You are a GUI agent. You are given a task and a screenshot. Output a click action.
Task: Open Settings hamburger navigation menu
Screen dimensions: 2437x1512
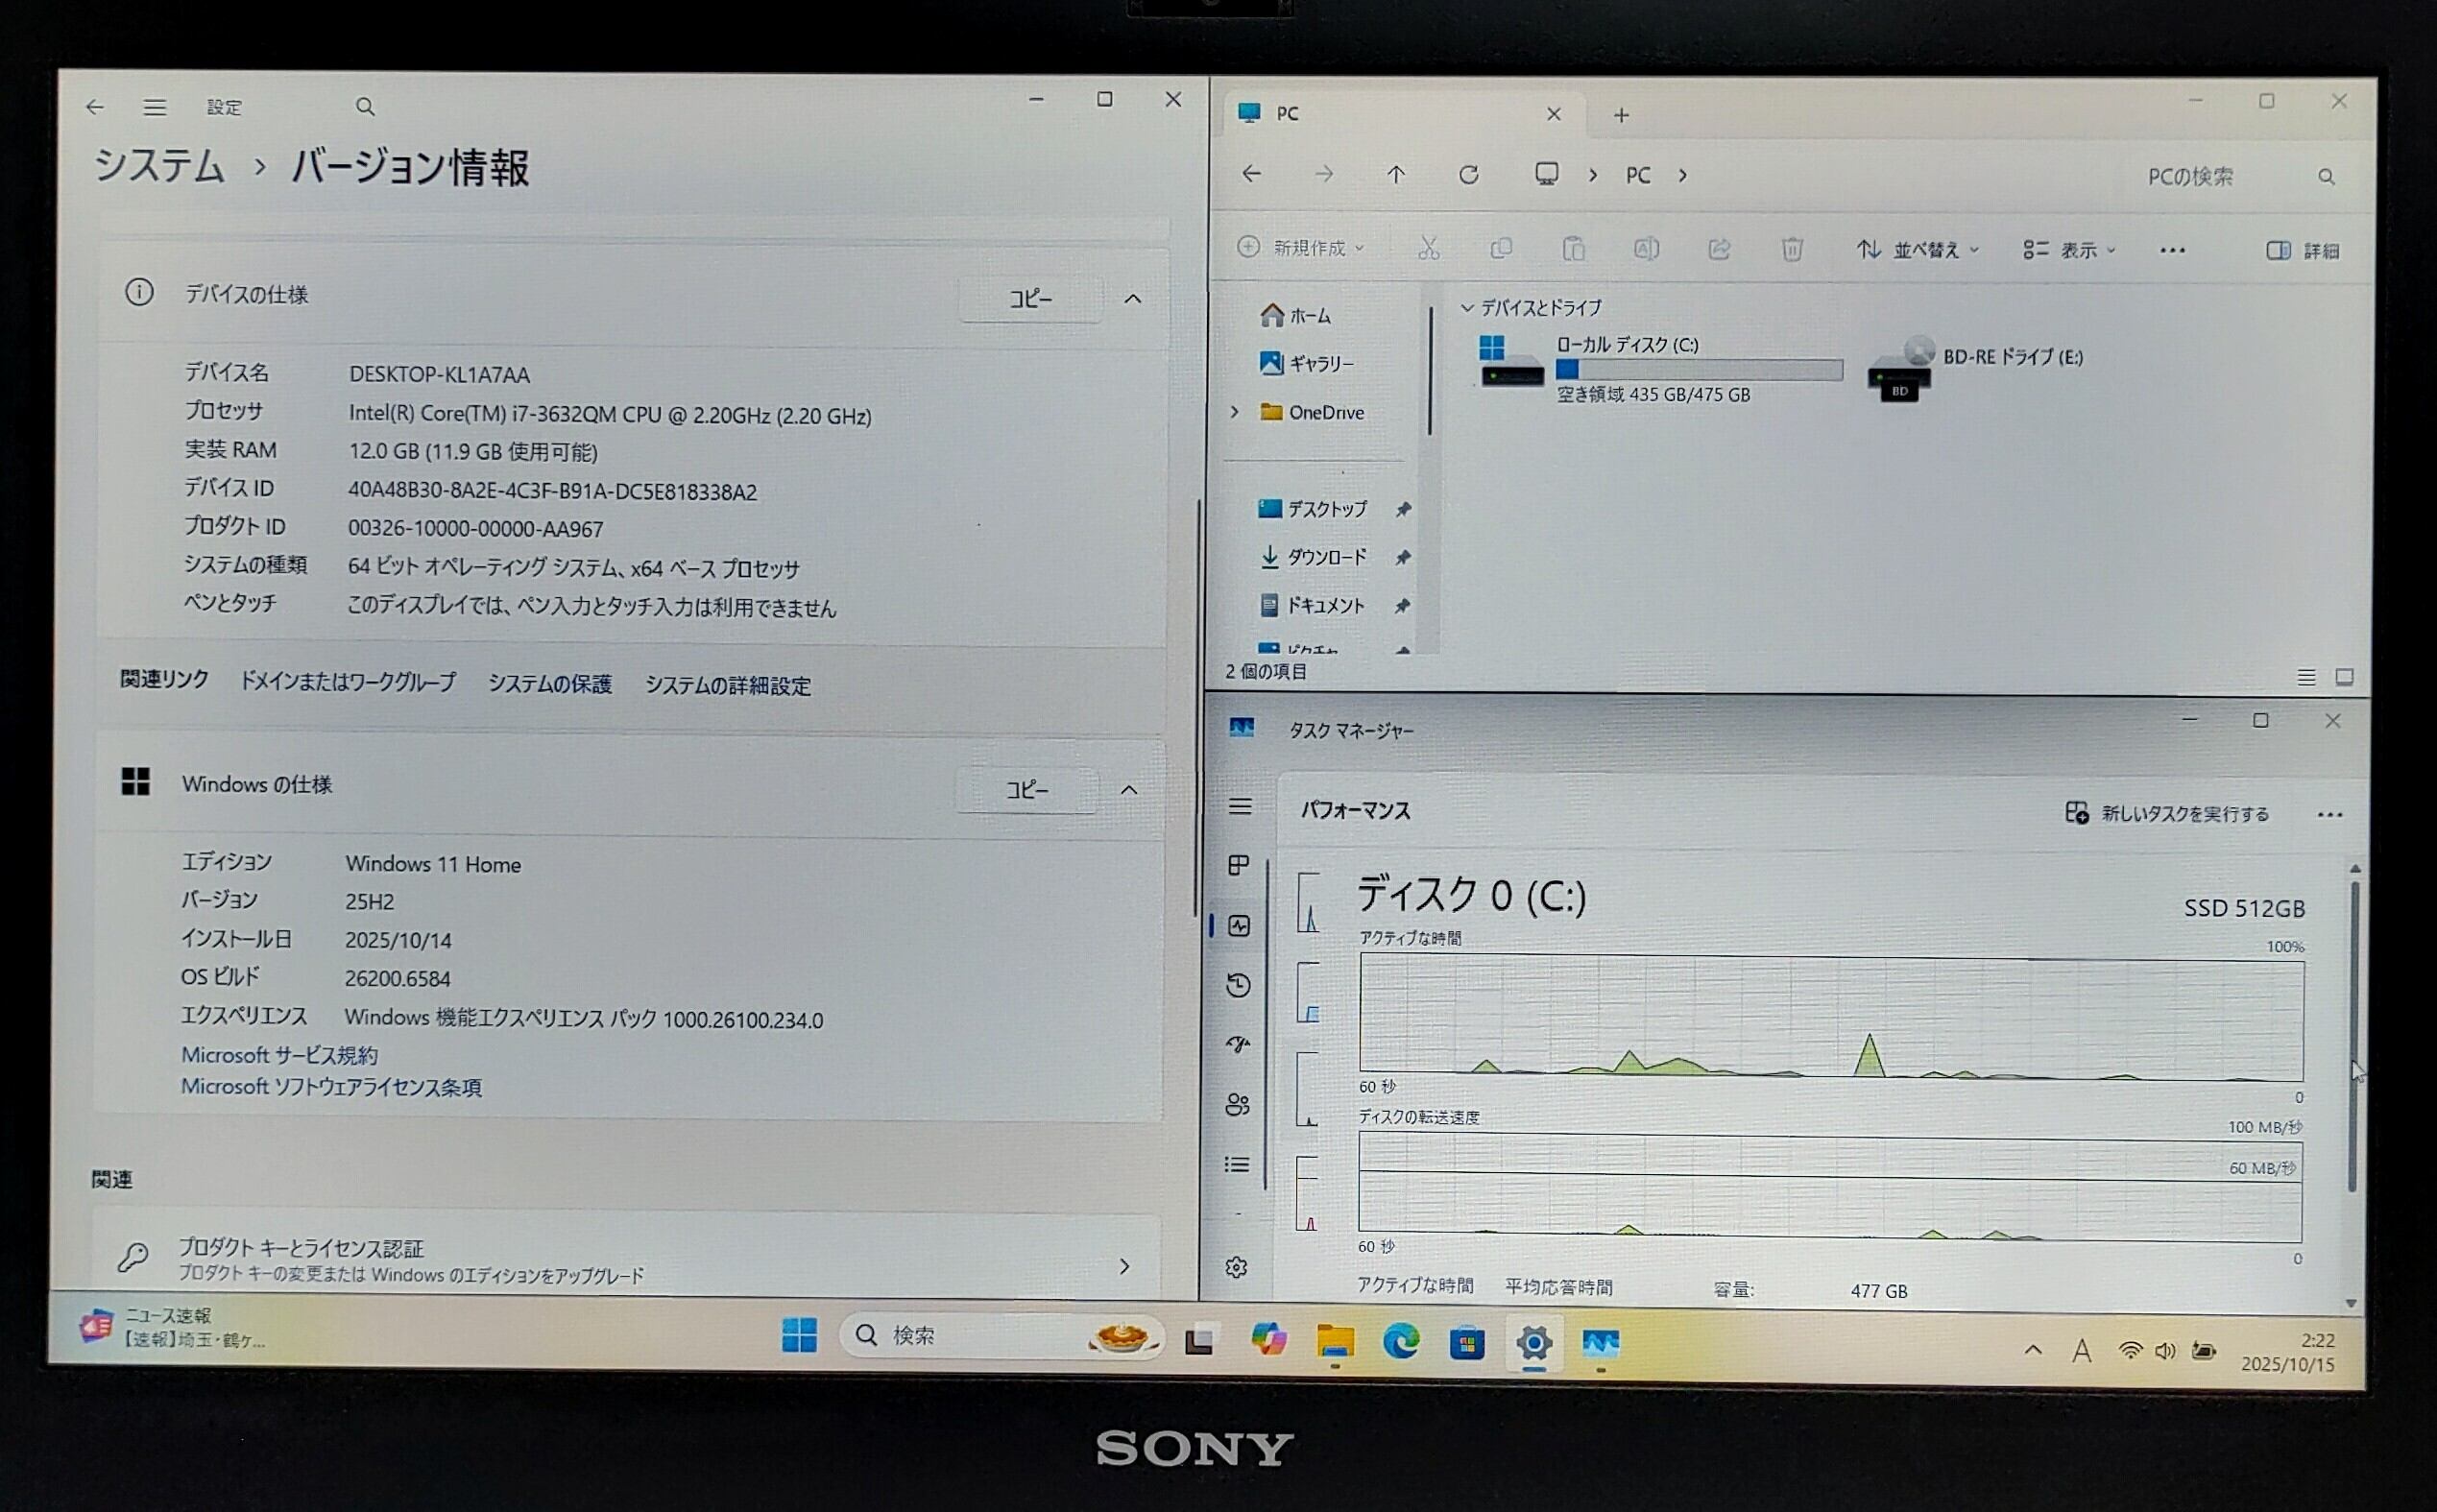(x=154, y=107)
